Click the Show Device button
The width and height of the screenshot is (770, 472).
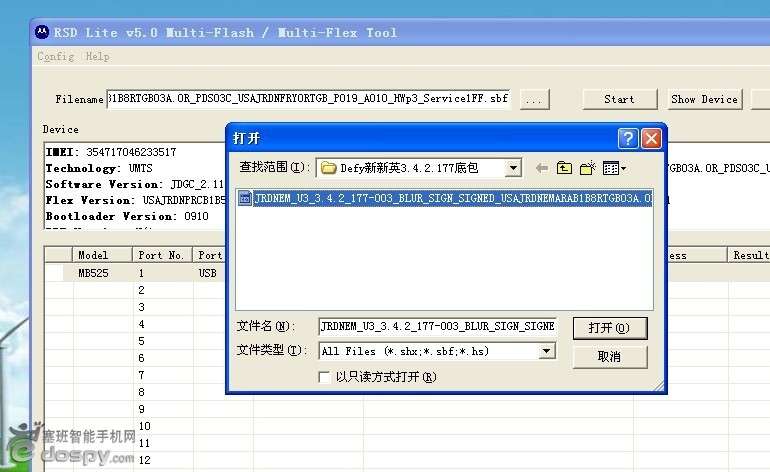pyautogui.click(x=704, y=99)
